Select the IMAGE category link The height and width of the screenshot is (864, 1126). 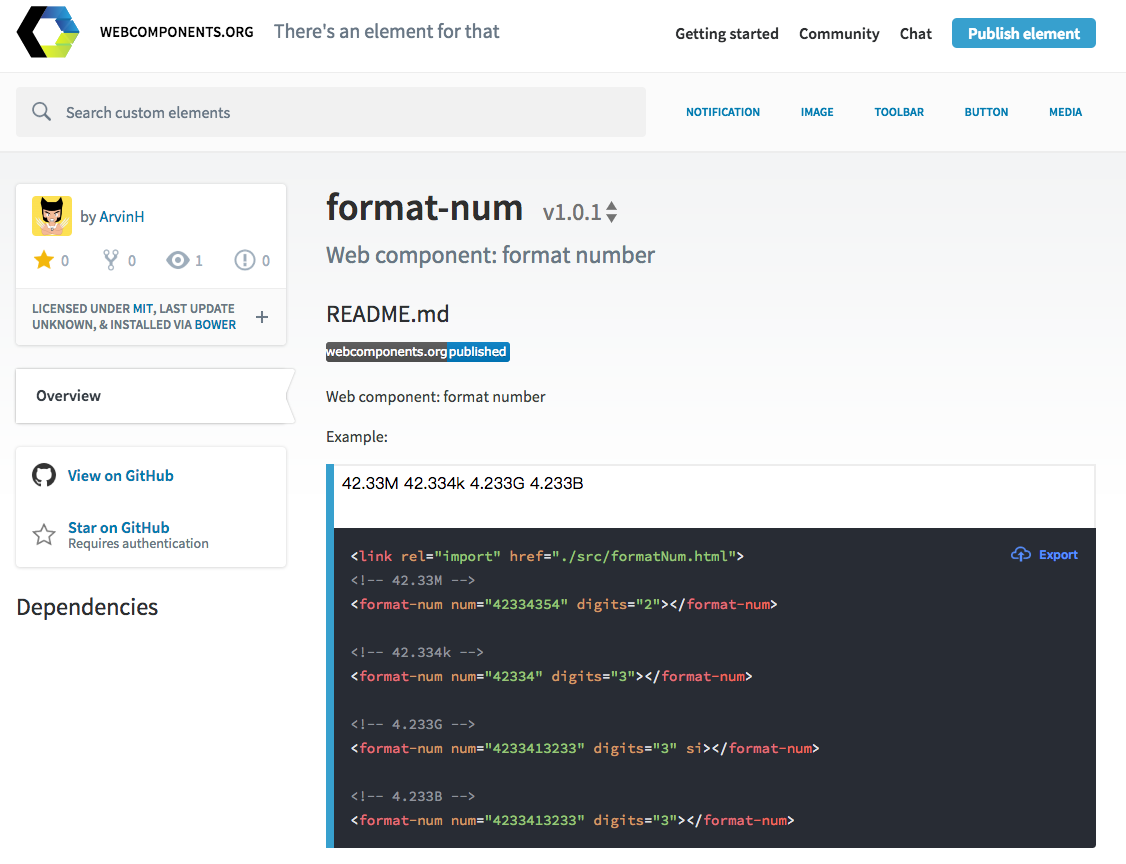[x=817, y=112]
